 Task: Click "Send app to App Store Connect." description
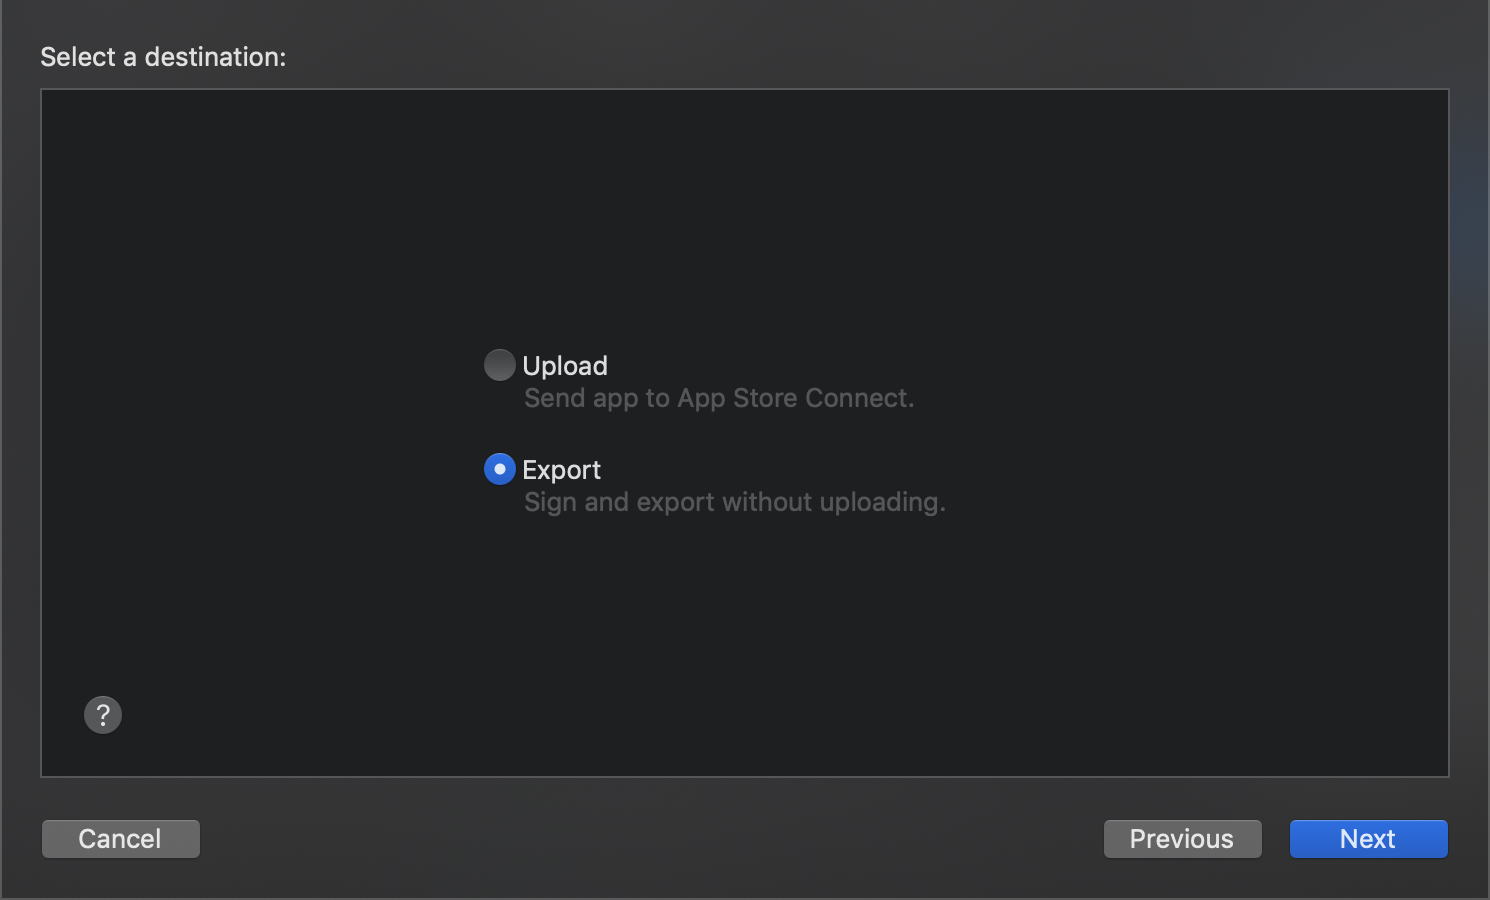[x=719, y=398]
